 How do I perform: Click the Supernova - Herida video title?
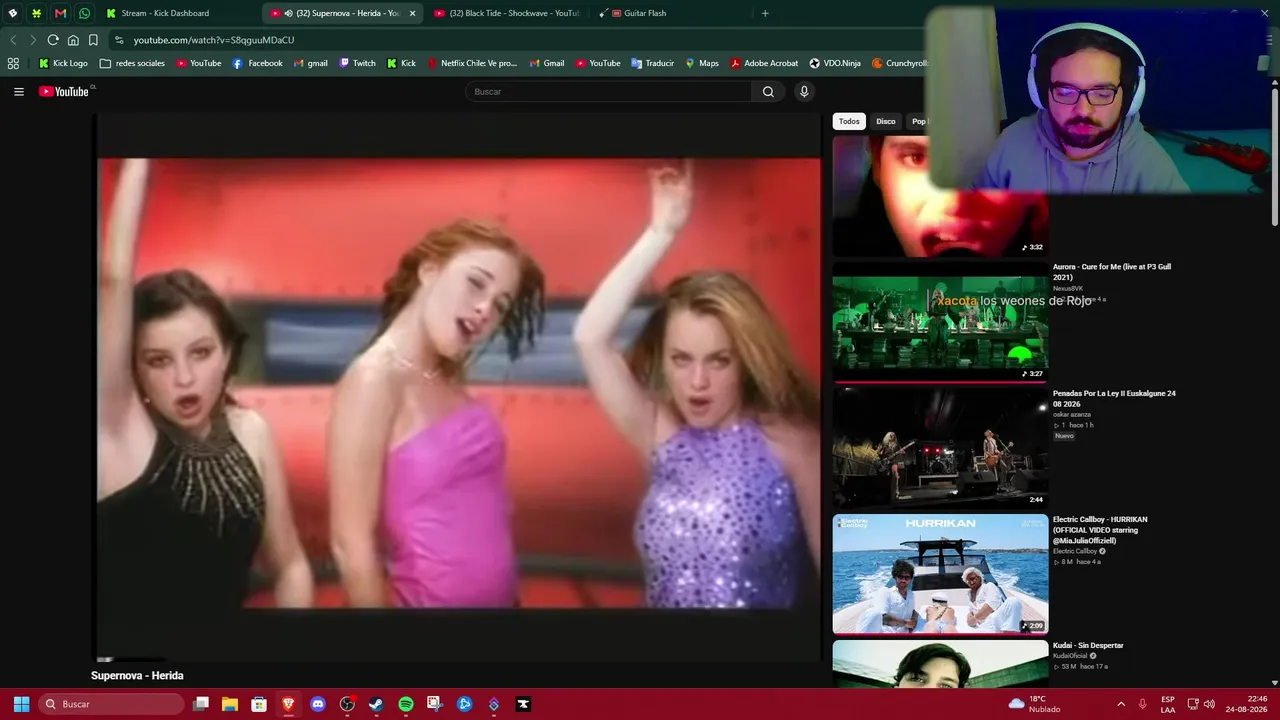click(137, 676)
